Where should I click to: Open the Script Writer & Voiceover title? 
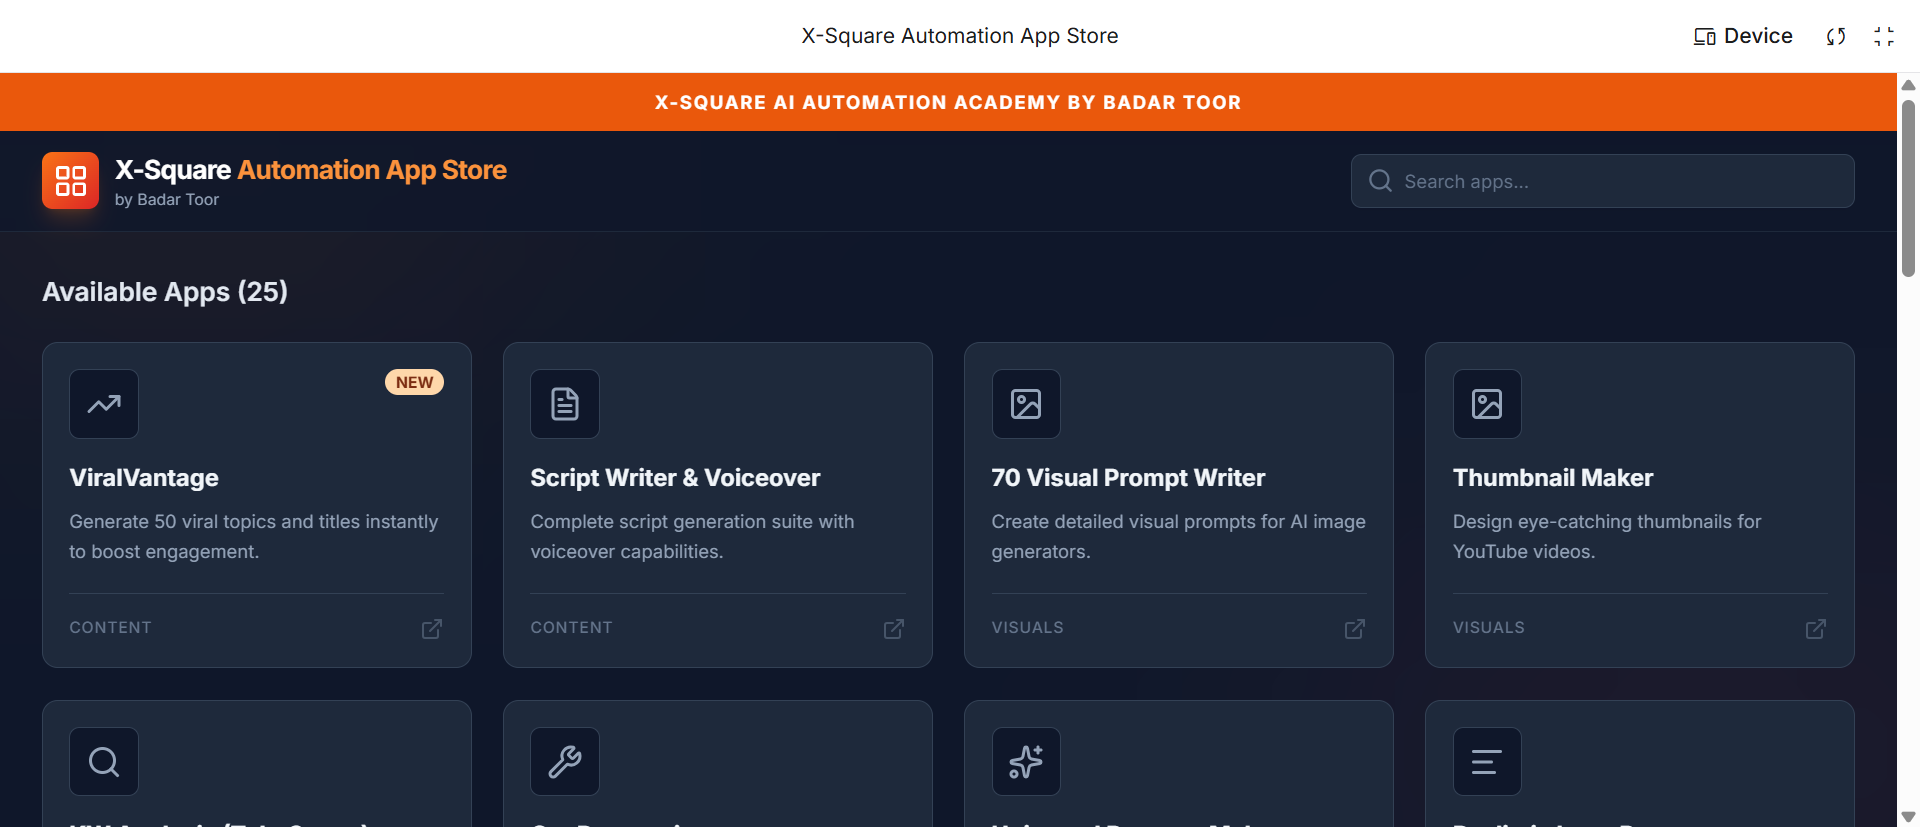[x=675, y=478]
